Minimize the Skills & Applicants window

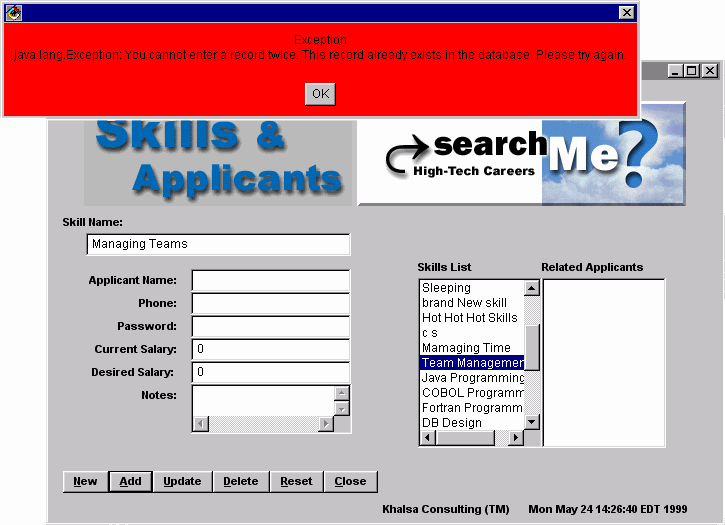click(675, 71)
